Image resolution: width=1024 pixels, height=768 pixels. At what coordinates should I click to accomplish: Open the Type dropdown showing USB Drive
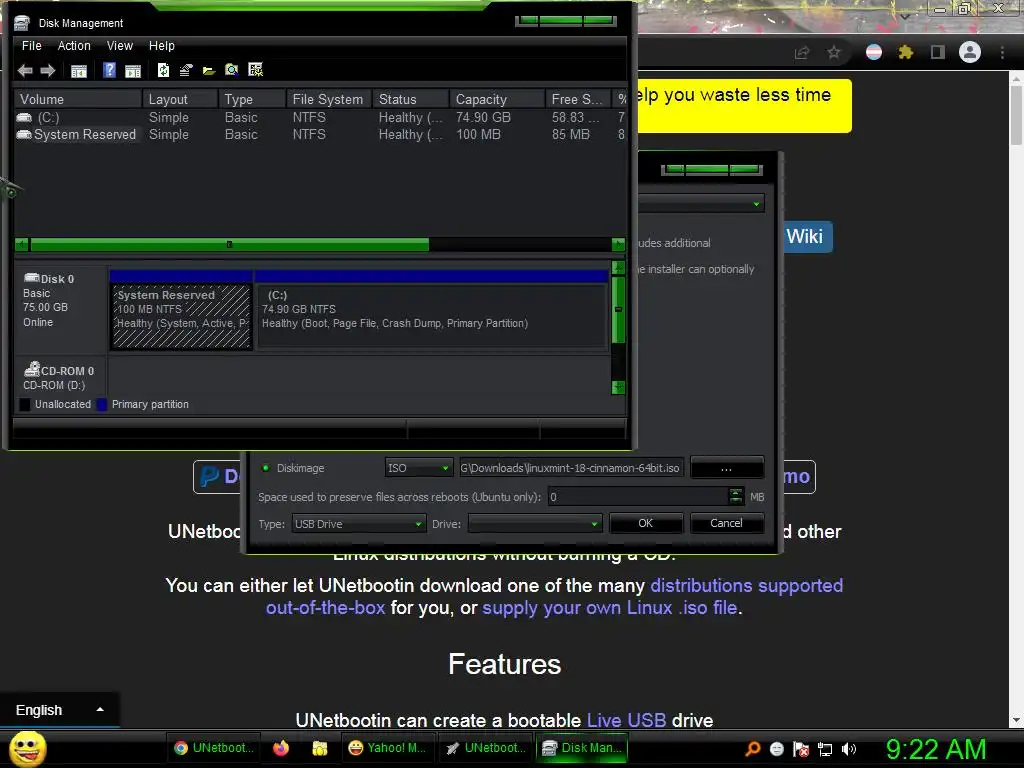coord(358,524)
